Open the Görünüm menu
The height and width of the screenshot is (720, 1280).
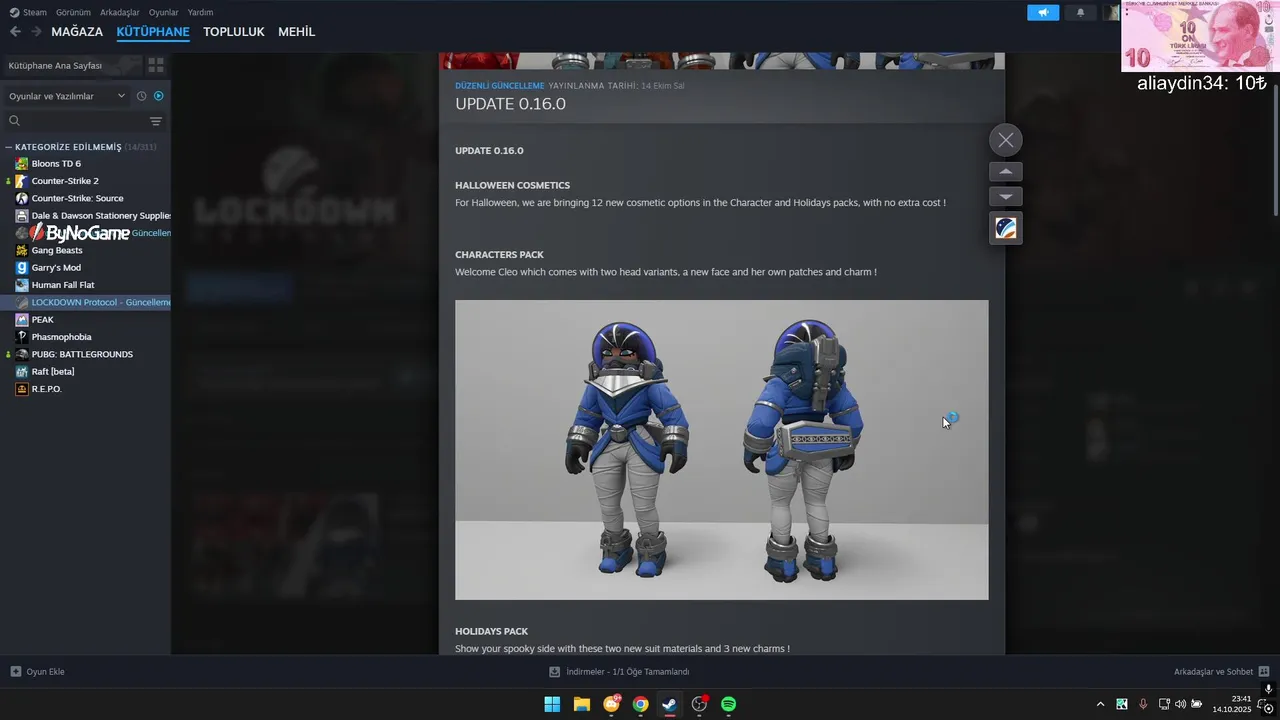[x=73, y=12]
